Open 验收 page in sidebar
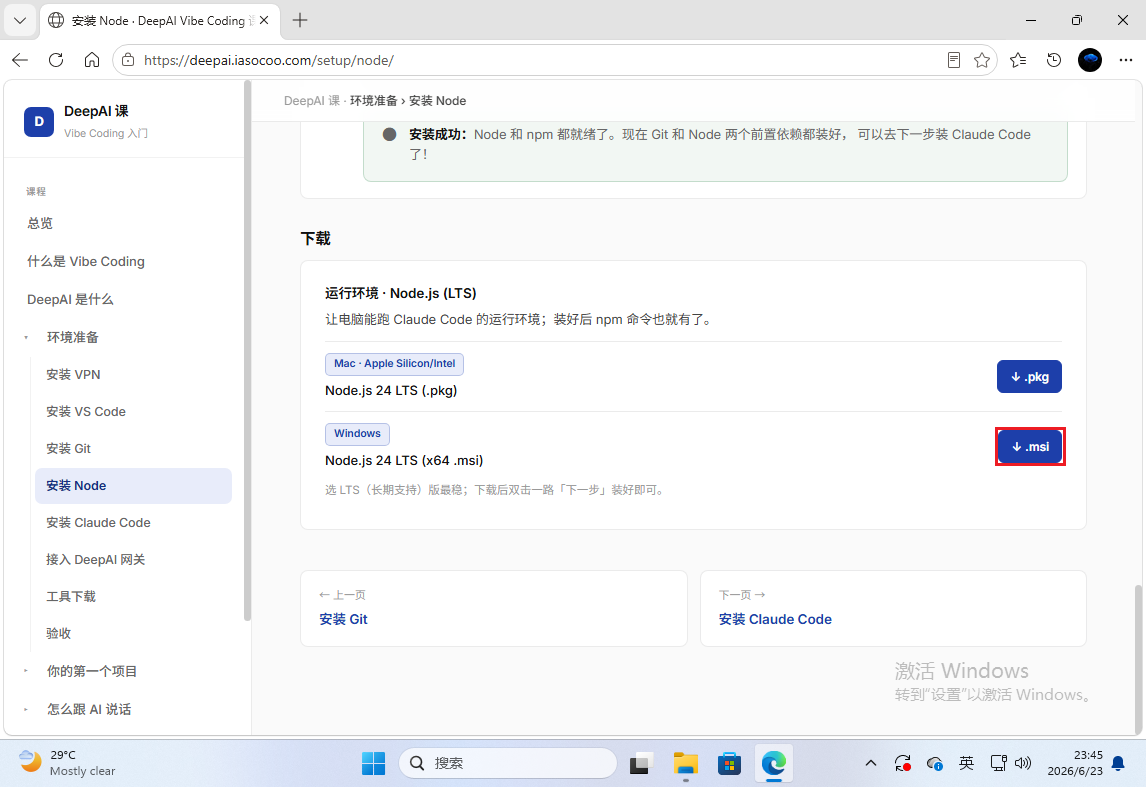 pos(58,633)
